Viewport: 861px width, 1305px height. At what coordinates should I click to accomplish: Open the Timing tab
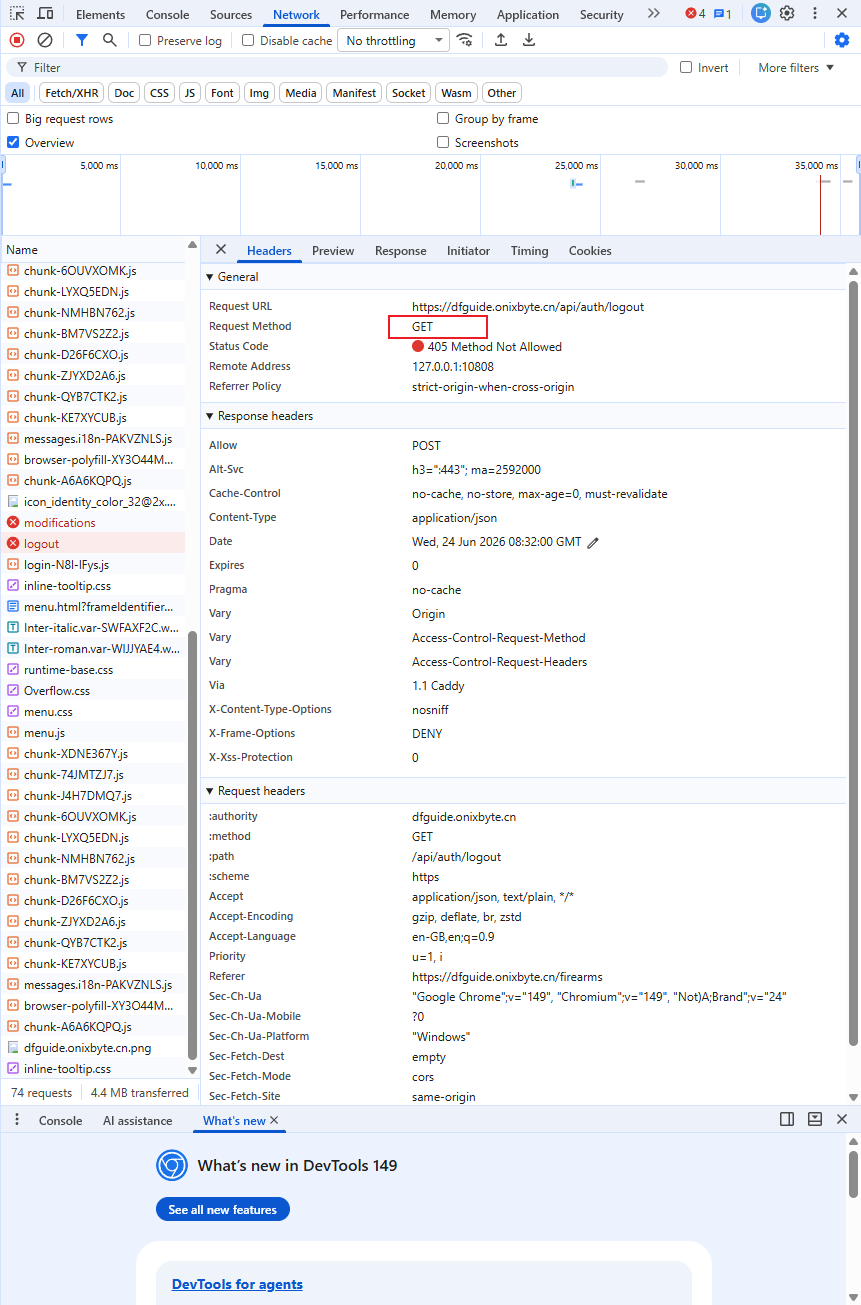tap(529, 251)
